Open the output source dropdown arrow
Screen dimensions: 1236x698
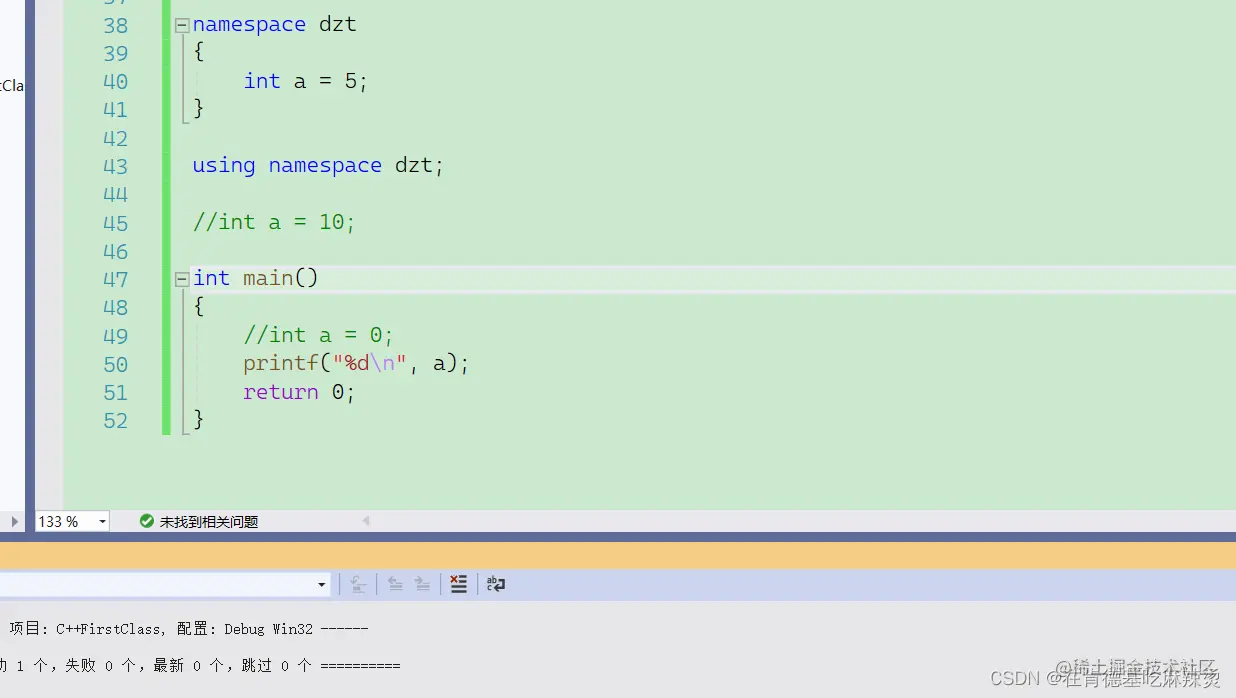[x=321, y=584]
